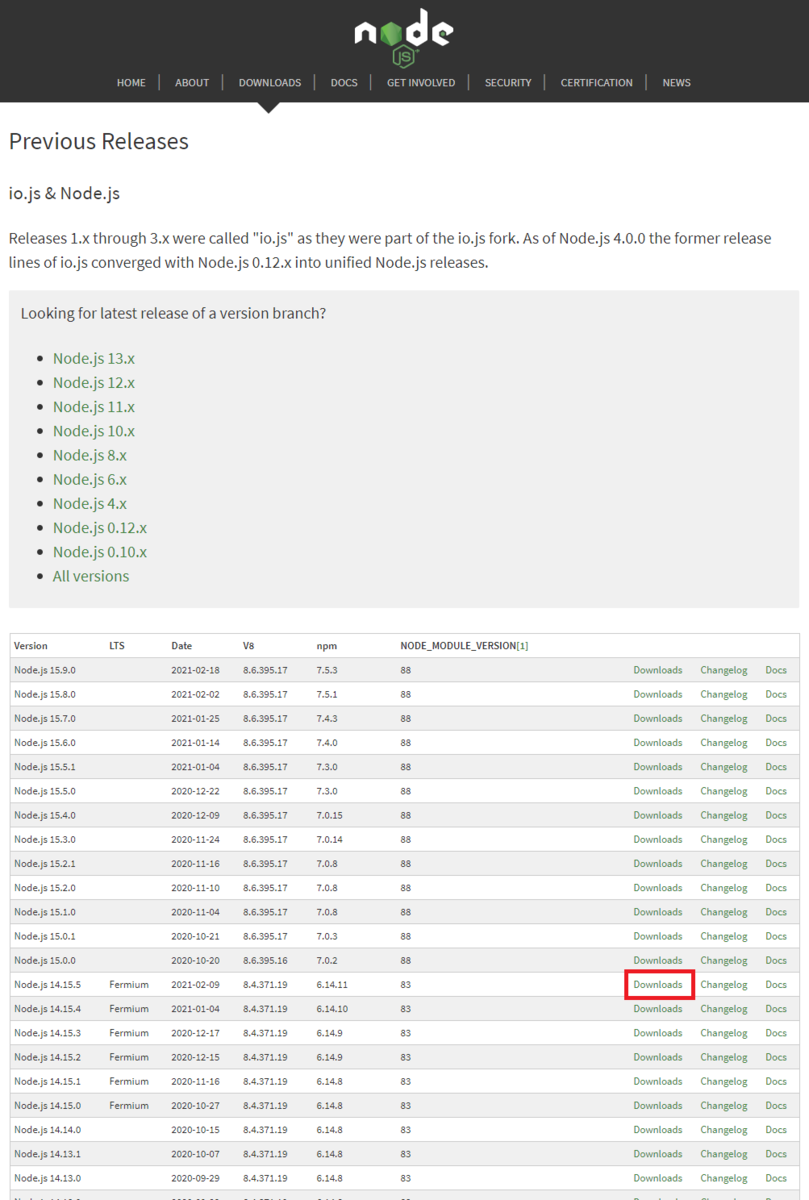Select the npm value '7.0.15'
The image size is (809, 1200).
pos(332,815)
